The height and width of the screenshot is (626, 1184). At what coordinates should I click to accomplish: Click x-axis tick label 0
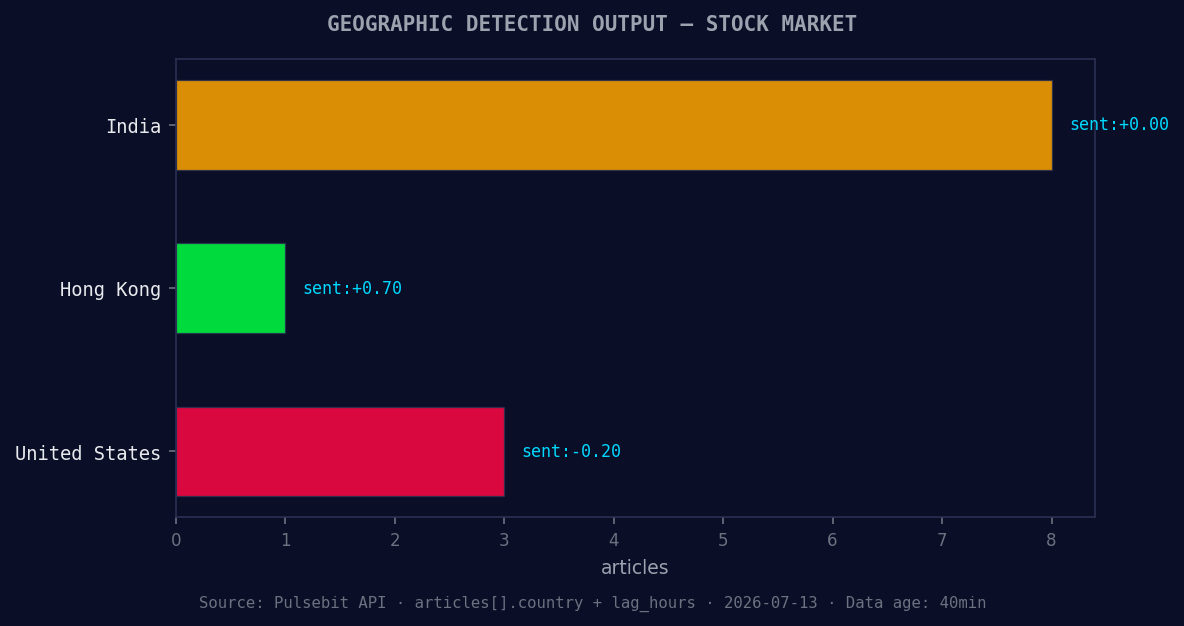(176, 540)
